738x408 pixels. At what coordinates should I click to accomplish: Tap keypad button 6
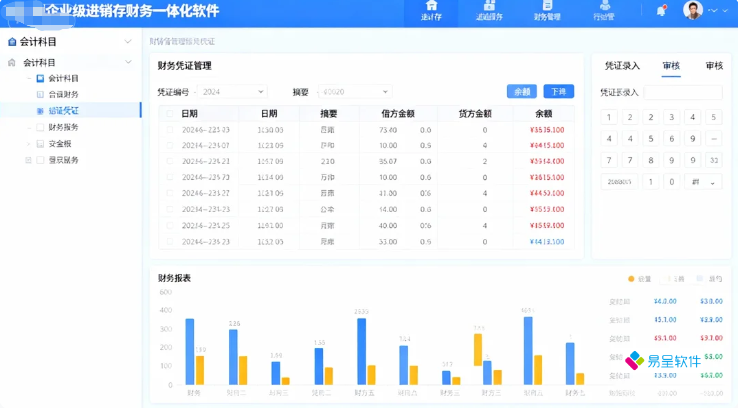(x=672, y=139)
